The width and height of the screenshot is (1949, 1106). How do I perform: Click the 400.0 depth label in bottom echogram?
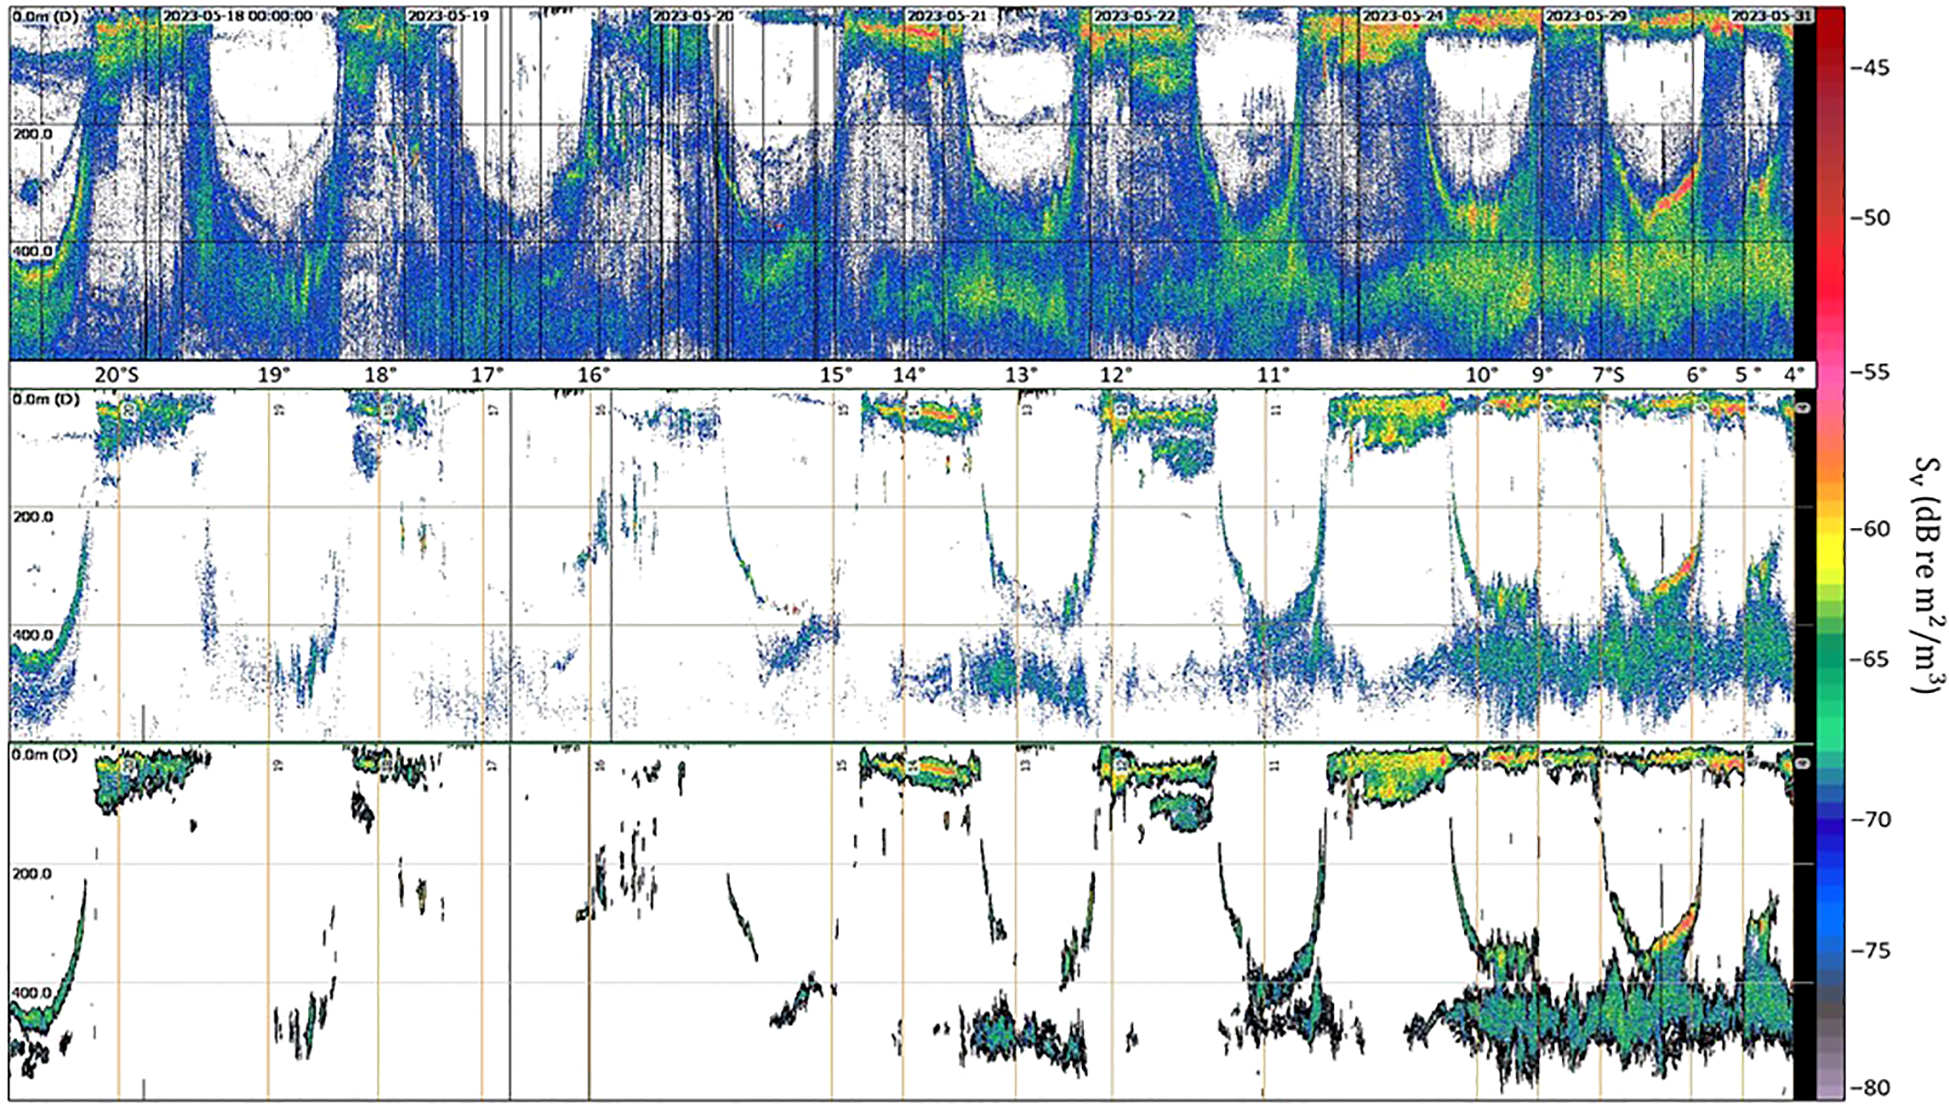(33, 992)
